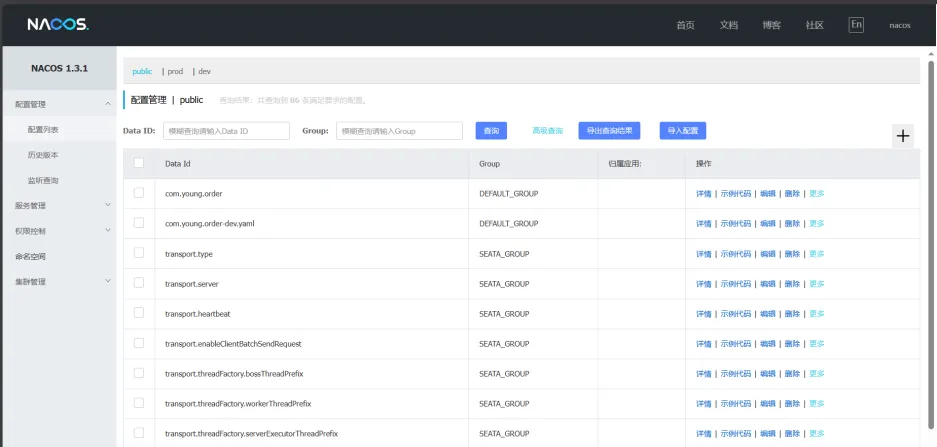Select the header checkbox to check all rows

[139, 163]
